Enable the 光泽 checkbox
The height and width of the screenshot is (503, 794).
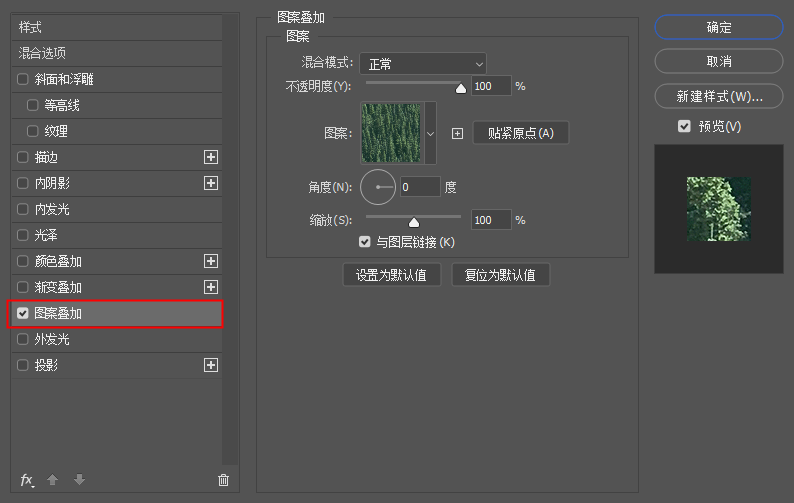coord(23,235)
